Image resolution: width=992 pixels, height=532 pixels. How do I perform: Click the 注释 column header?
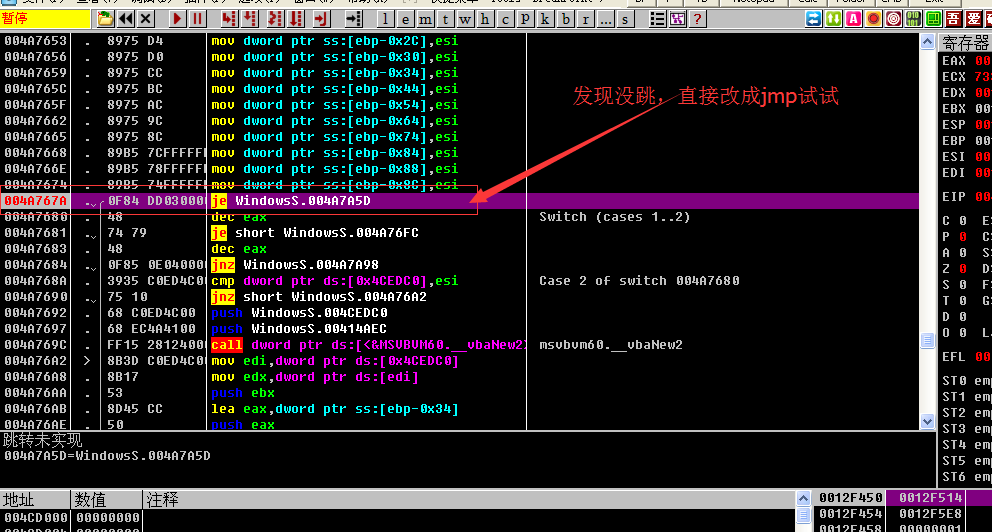[468, 500]
